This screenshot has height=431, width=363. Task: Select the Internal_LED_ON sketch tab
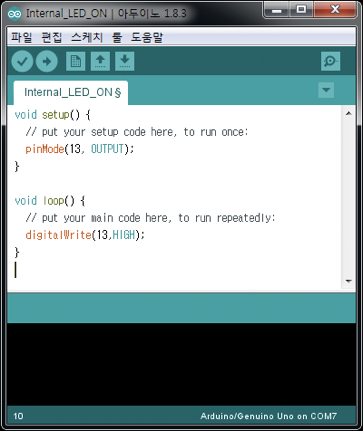pyautogui.click(x=71, y=92)
